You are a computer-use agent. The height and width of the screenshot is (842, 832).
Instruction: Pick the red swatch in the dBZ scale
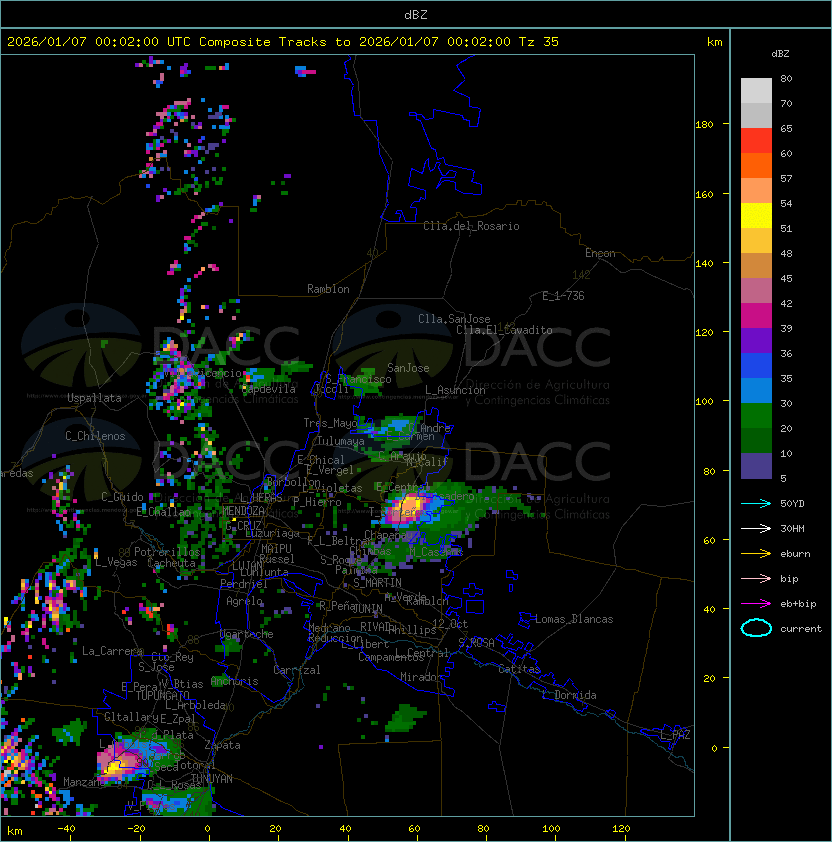[x=756, y=141]
